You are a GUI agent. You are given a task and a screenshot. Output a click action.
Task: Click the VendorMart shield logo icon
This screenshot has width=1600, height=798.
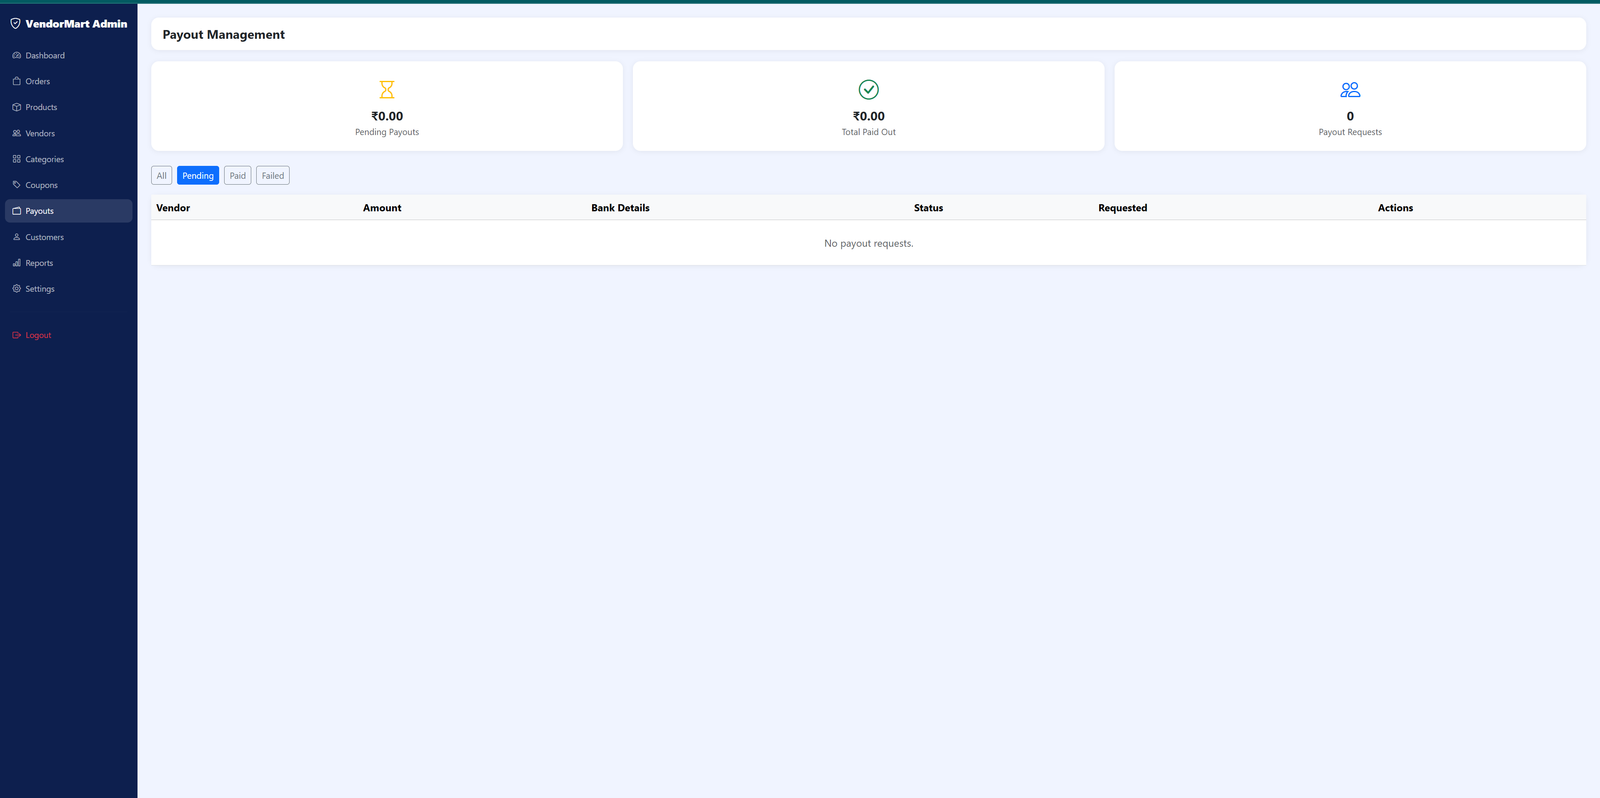[x=15, y=23]
